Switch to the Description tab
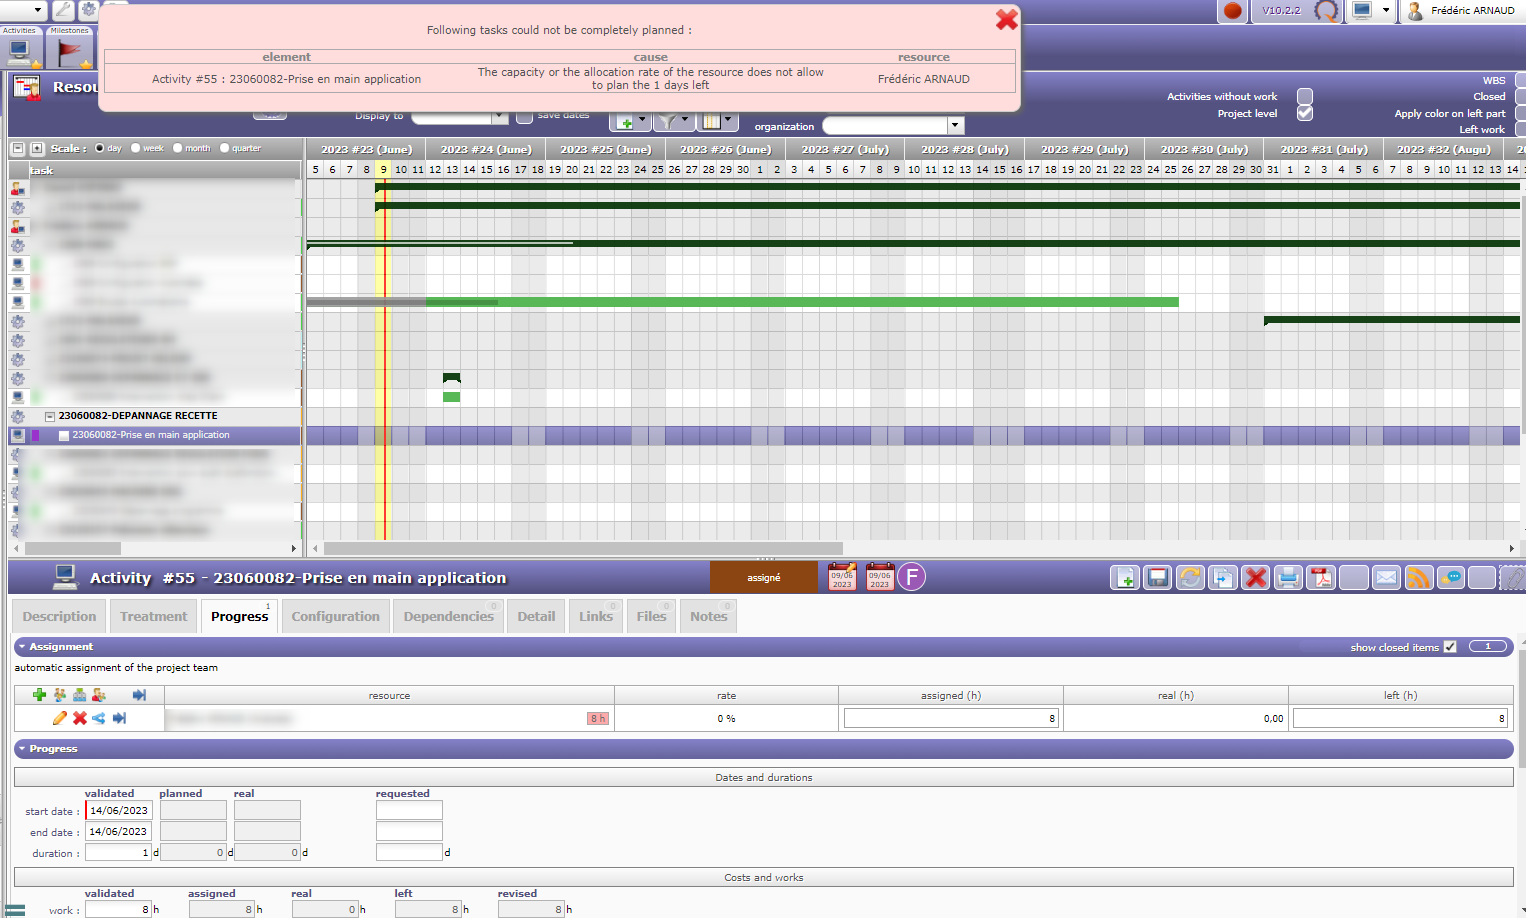1526x918 pixels. [x=59, y=617]
